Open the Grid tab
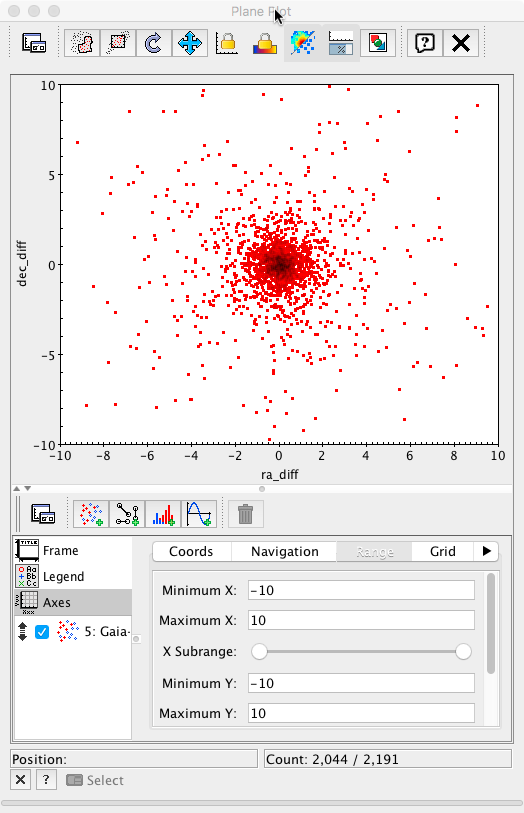The image size is (524, 813). [x=443, y=551]
